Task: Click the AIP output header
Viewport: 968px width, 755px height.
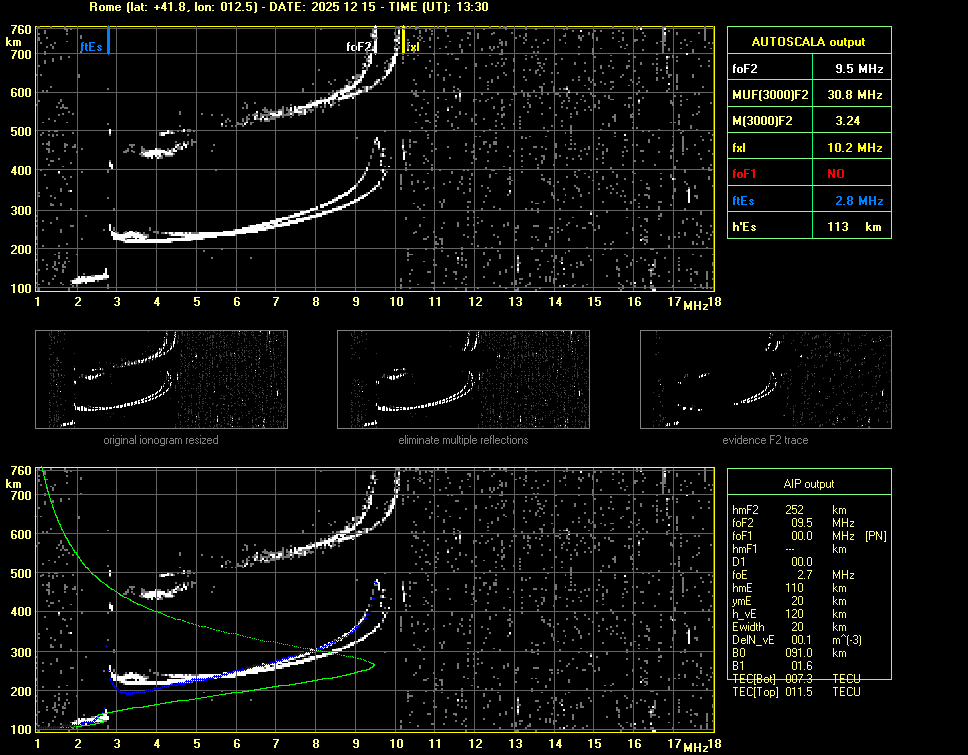Action: 808,483
